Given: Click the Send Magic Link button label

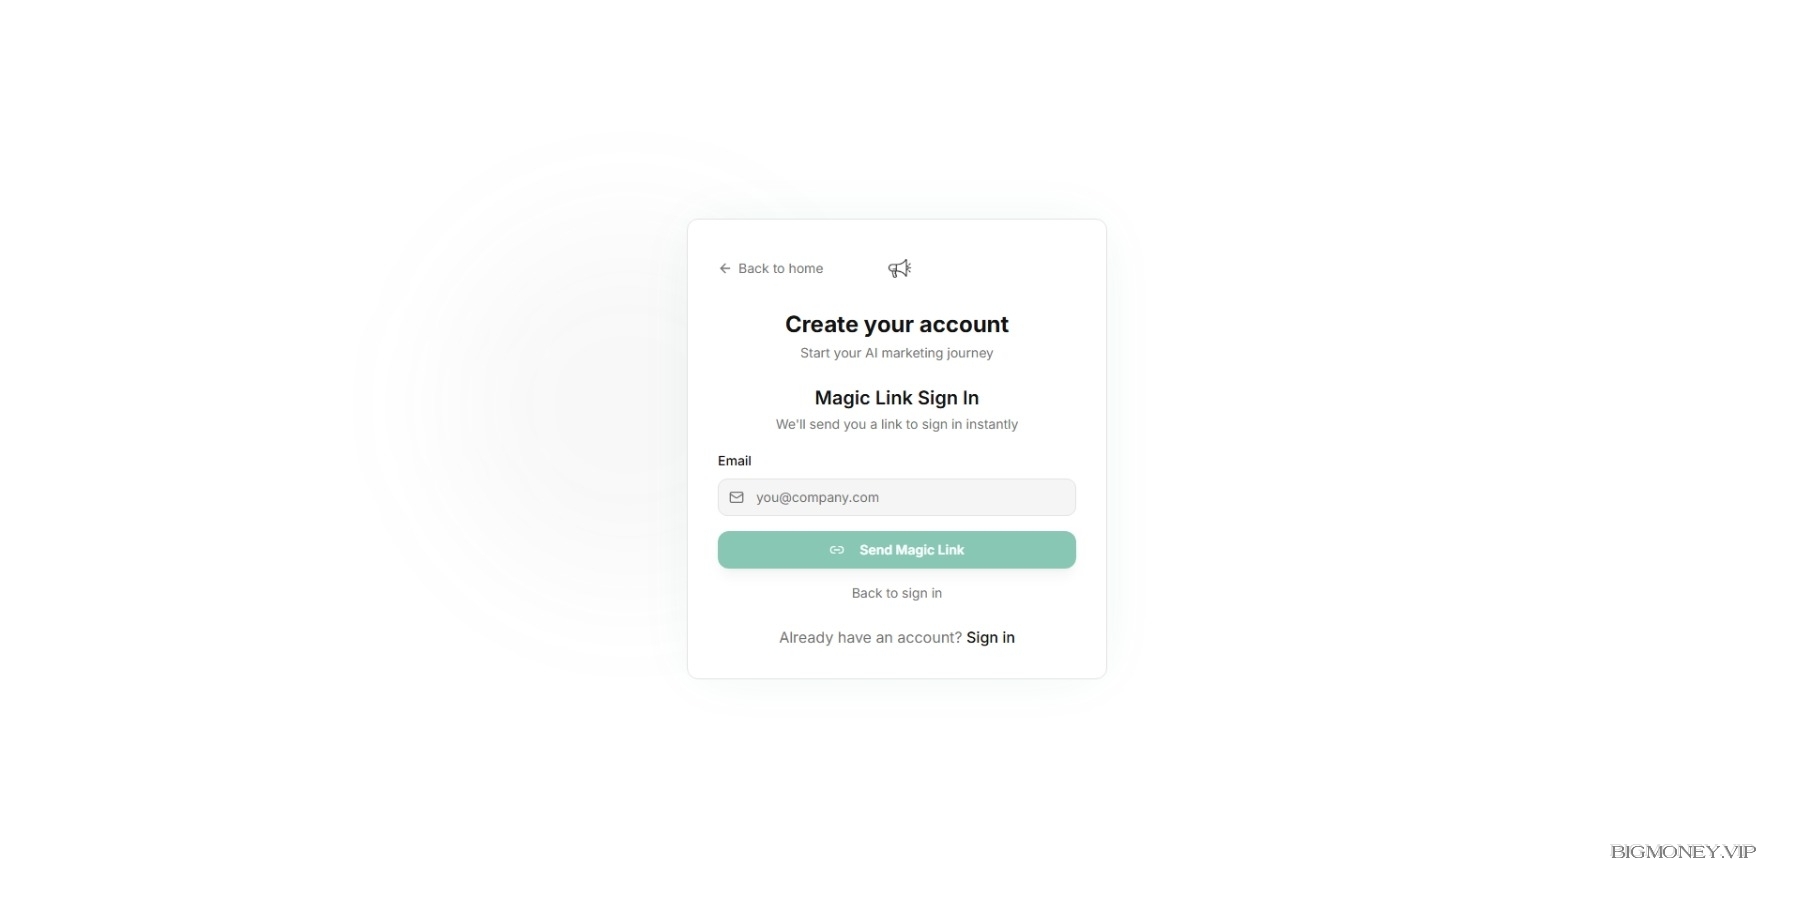Looking at the screenshot, I should (911, 550).
